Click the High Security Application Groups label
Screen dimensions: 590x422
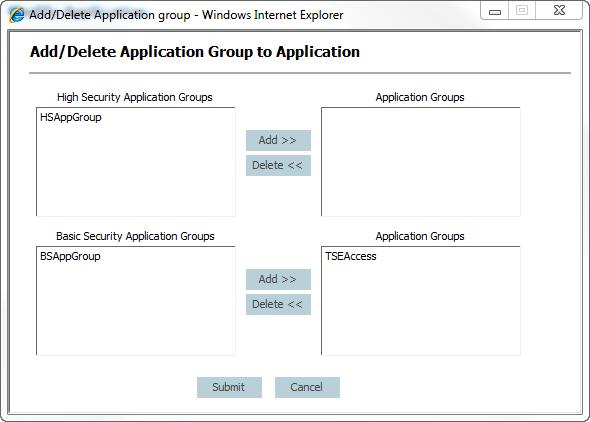click(135, 97)
